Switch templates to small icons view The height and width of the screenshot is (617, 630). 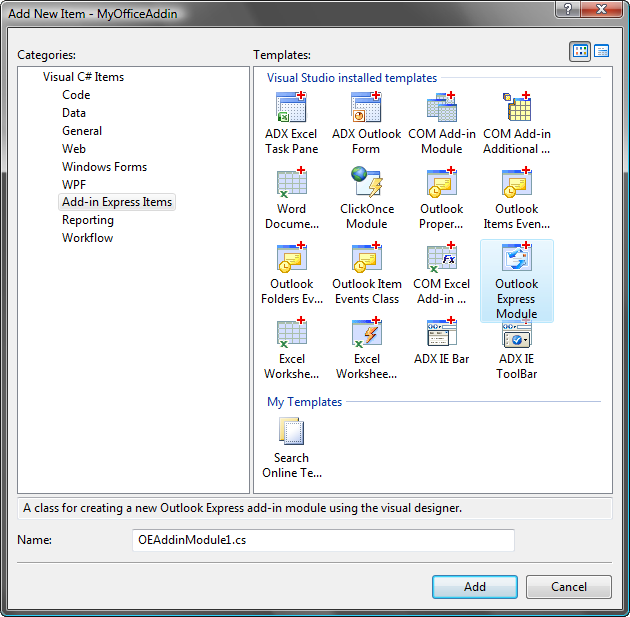[601, 51]
